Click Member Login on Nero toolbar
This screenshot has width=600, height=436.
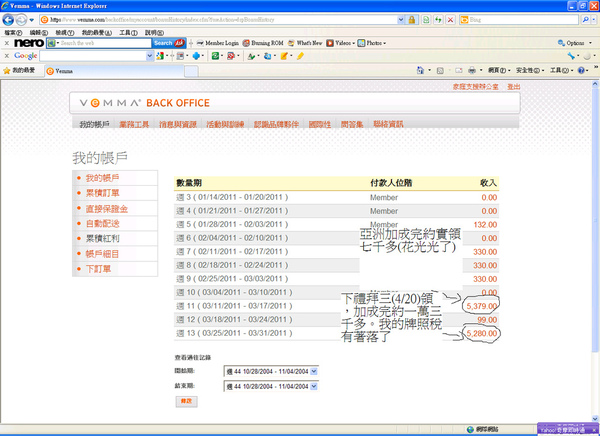click(x=218, y=43)
